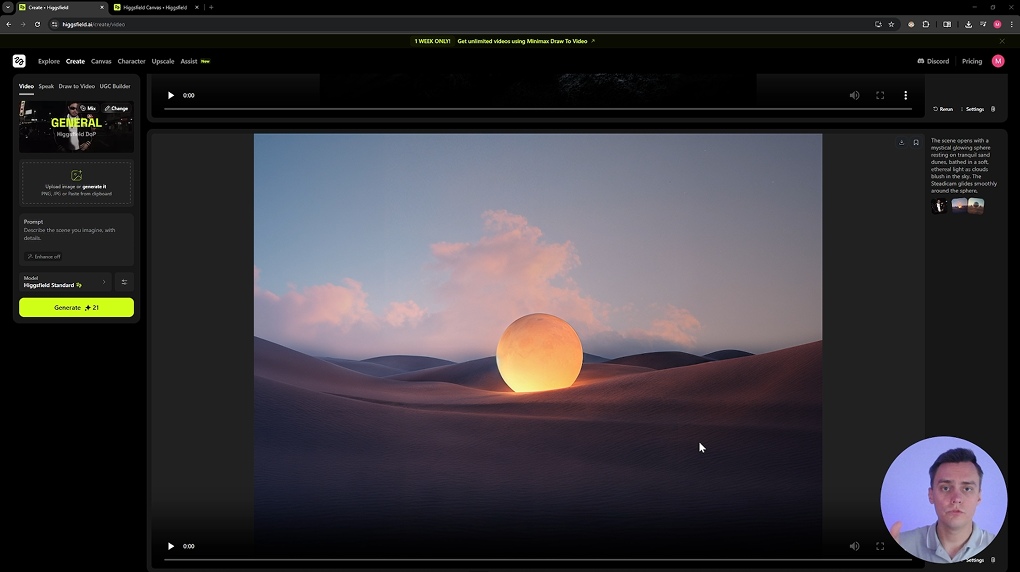Screen dimensions: 1020x572
Task: Click the screen cast icon in the address bar
Action: click(878, 24)
